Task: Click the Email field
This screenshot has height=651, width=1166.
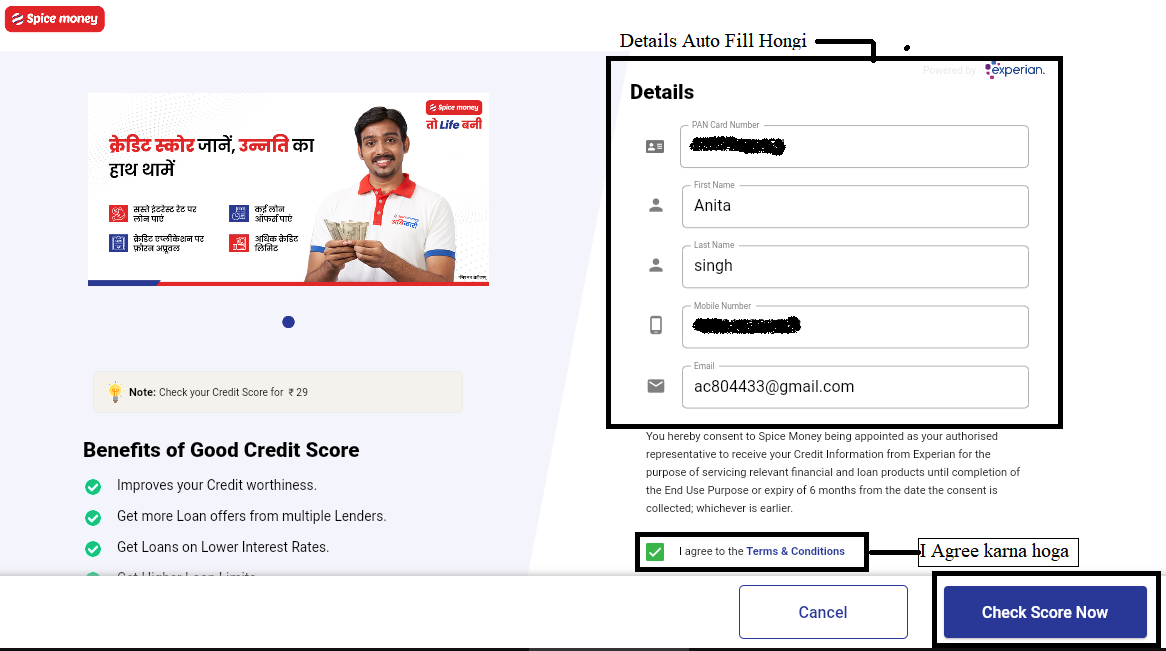Action: coord(855,387)
